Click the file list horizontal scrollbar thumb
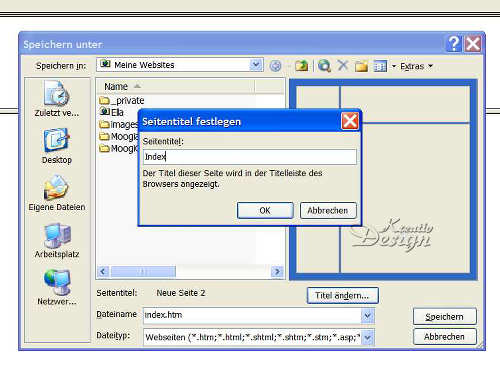This screenshot has height=371, width=500. (x=143, y=271)
